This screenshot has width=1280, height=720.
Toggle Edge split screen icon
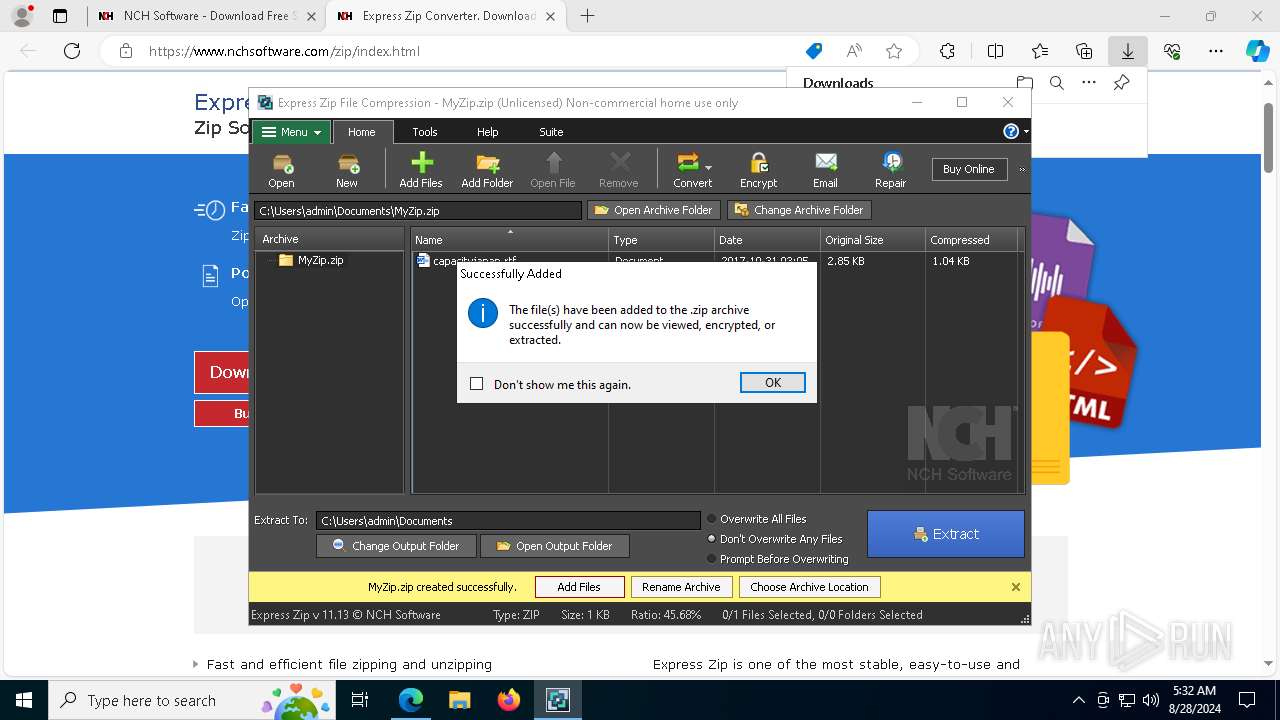point(995,51)
